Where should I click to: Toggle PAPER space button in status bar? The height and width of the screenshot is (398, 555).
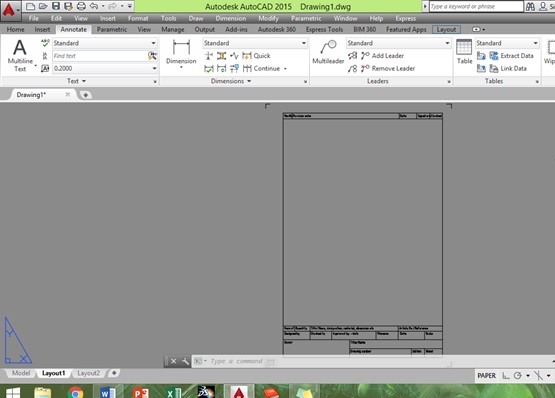486,376
